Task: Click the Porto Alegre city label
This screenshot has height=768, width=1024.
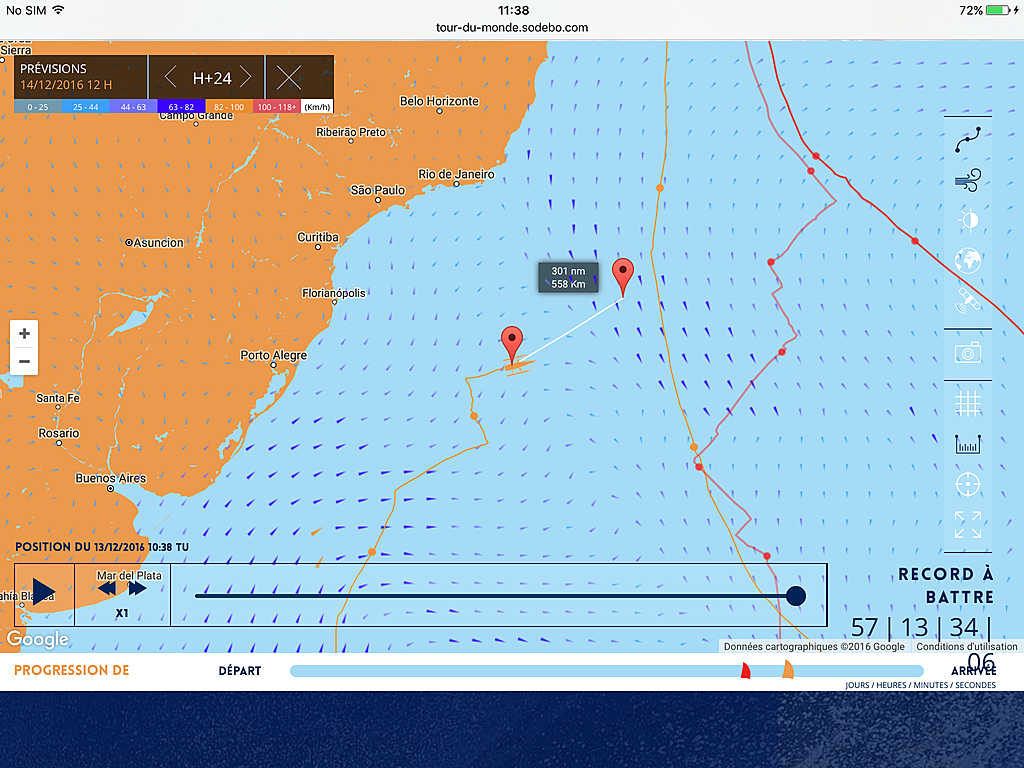Action: pos(274,355)
